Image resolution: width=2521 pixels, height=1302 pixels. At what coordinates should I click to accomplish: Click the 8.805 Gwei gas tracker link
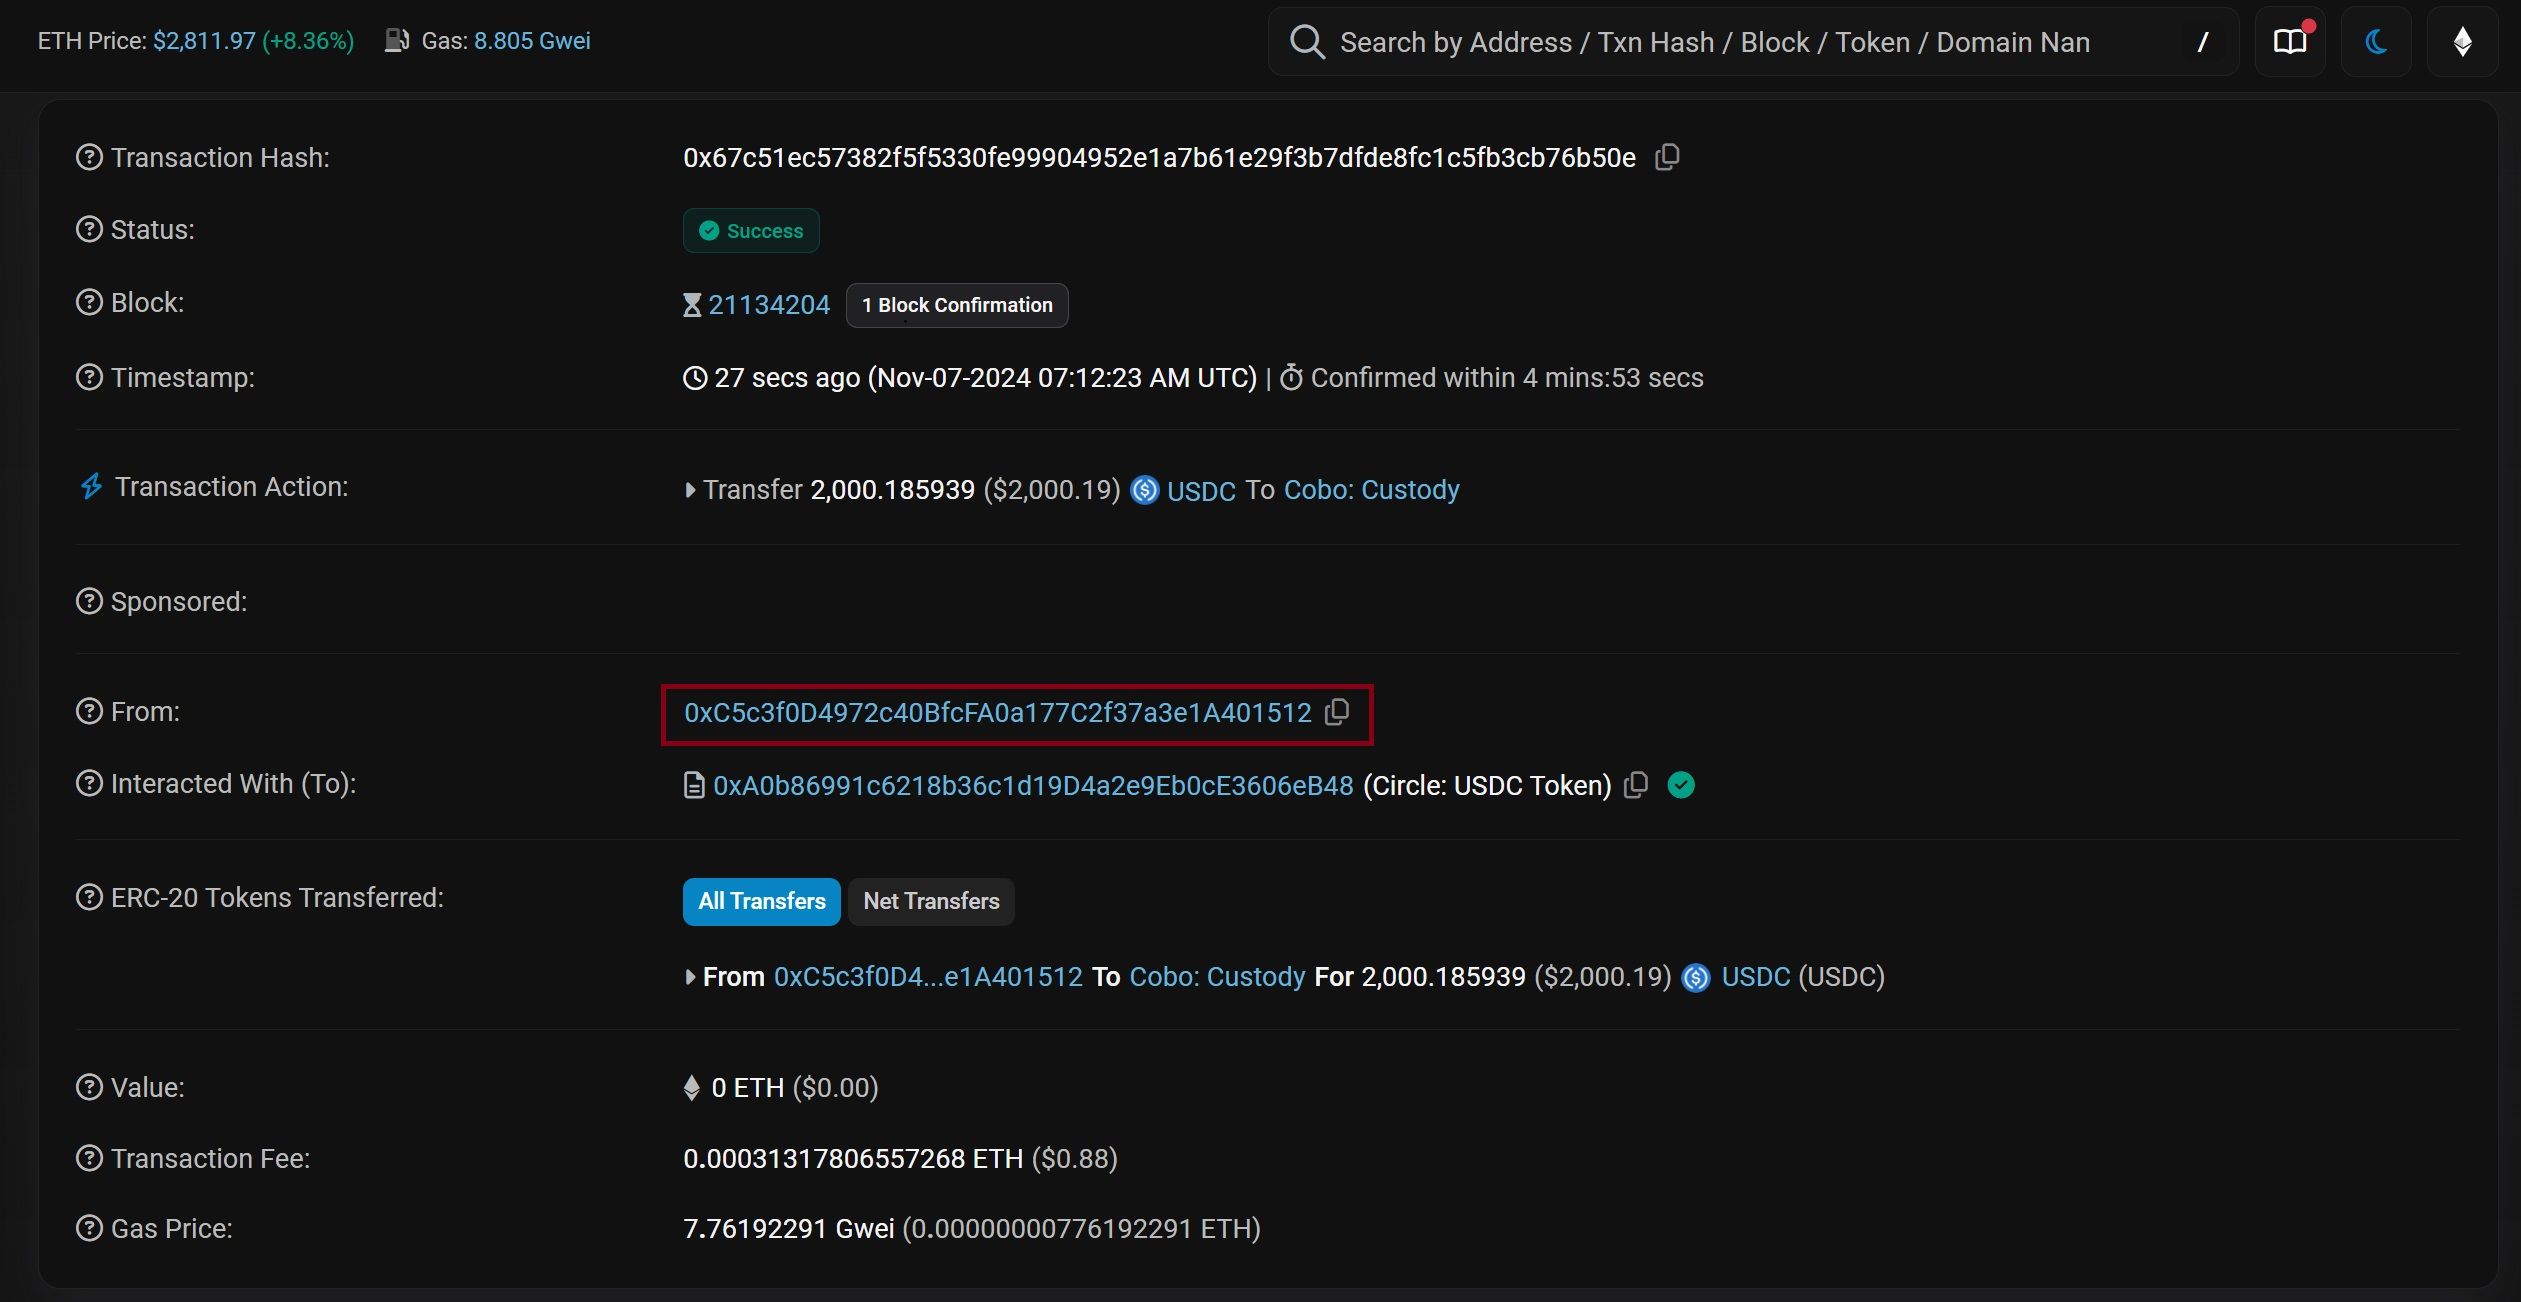[531, 41]
